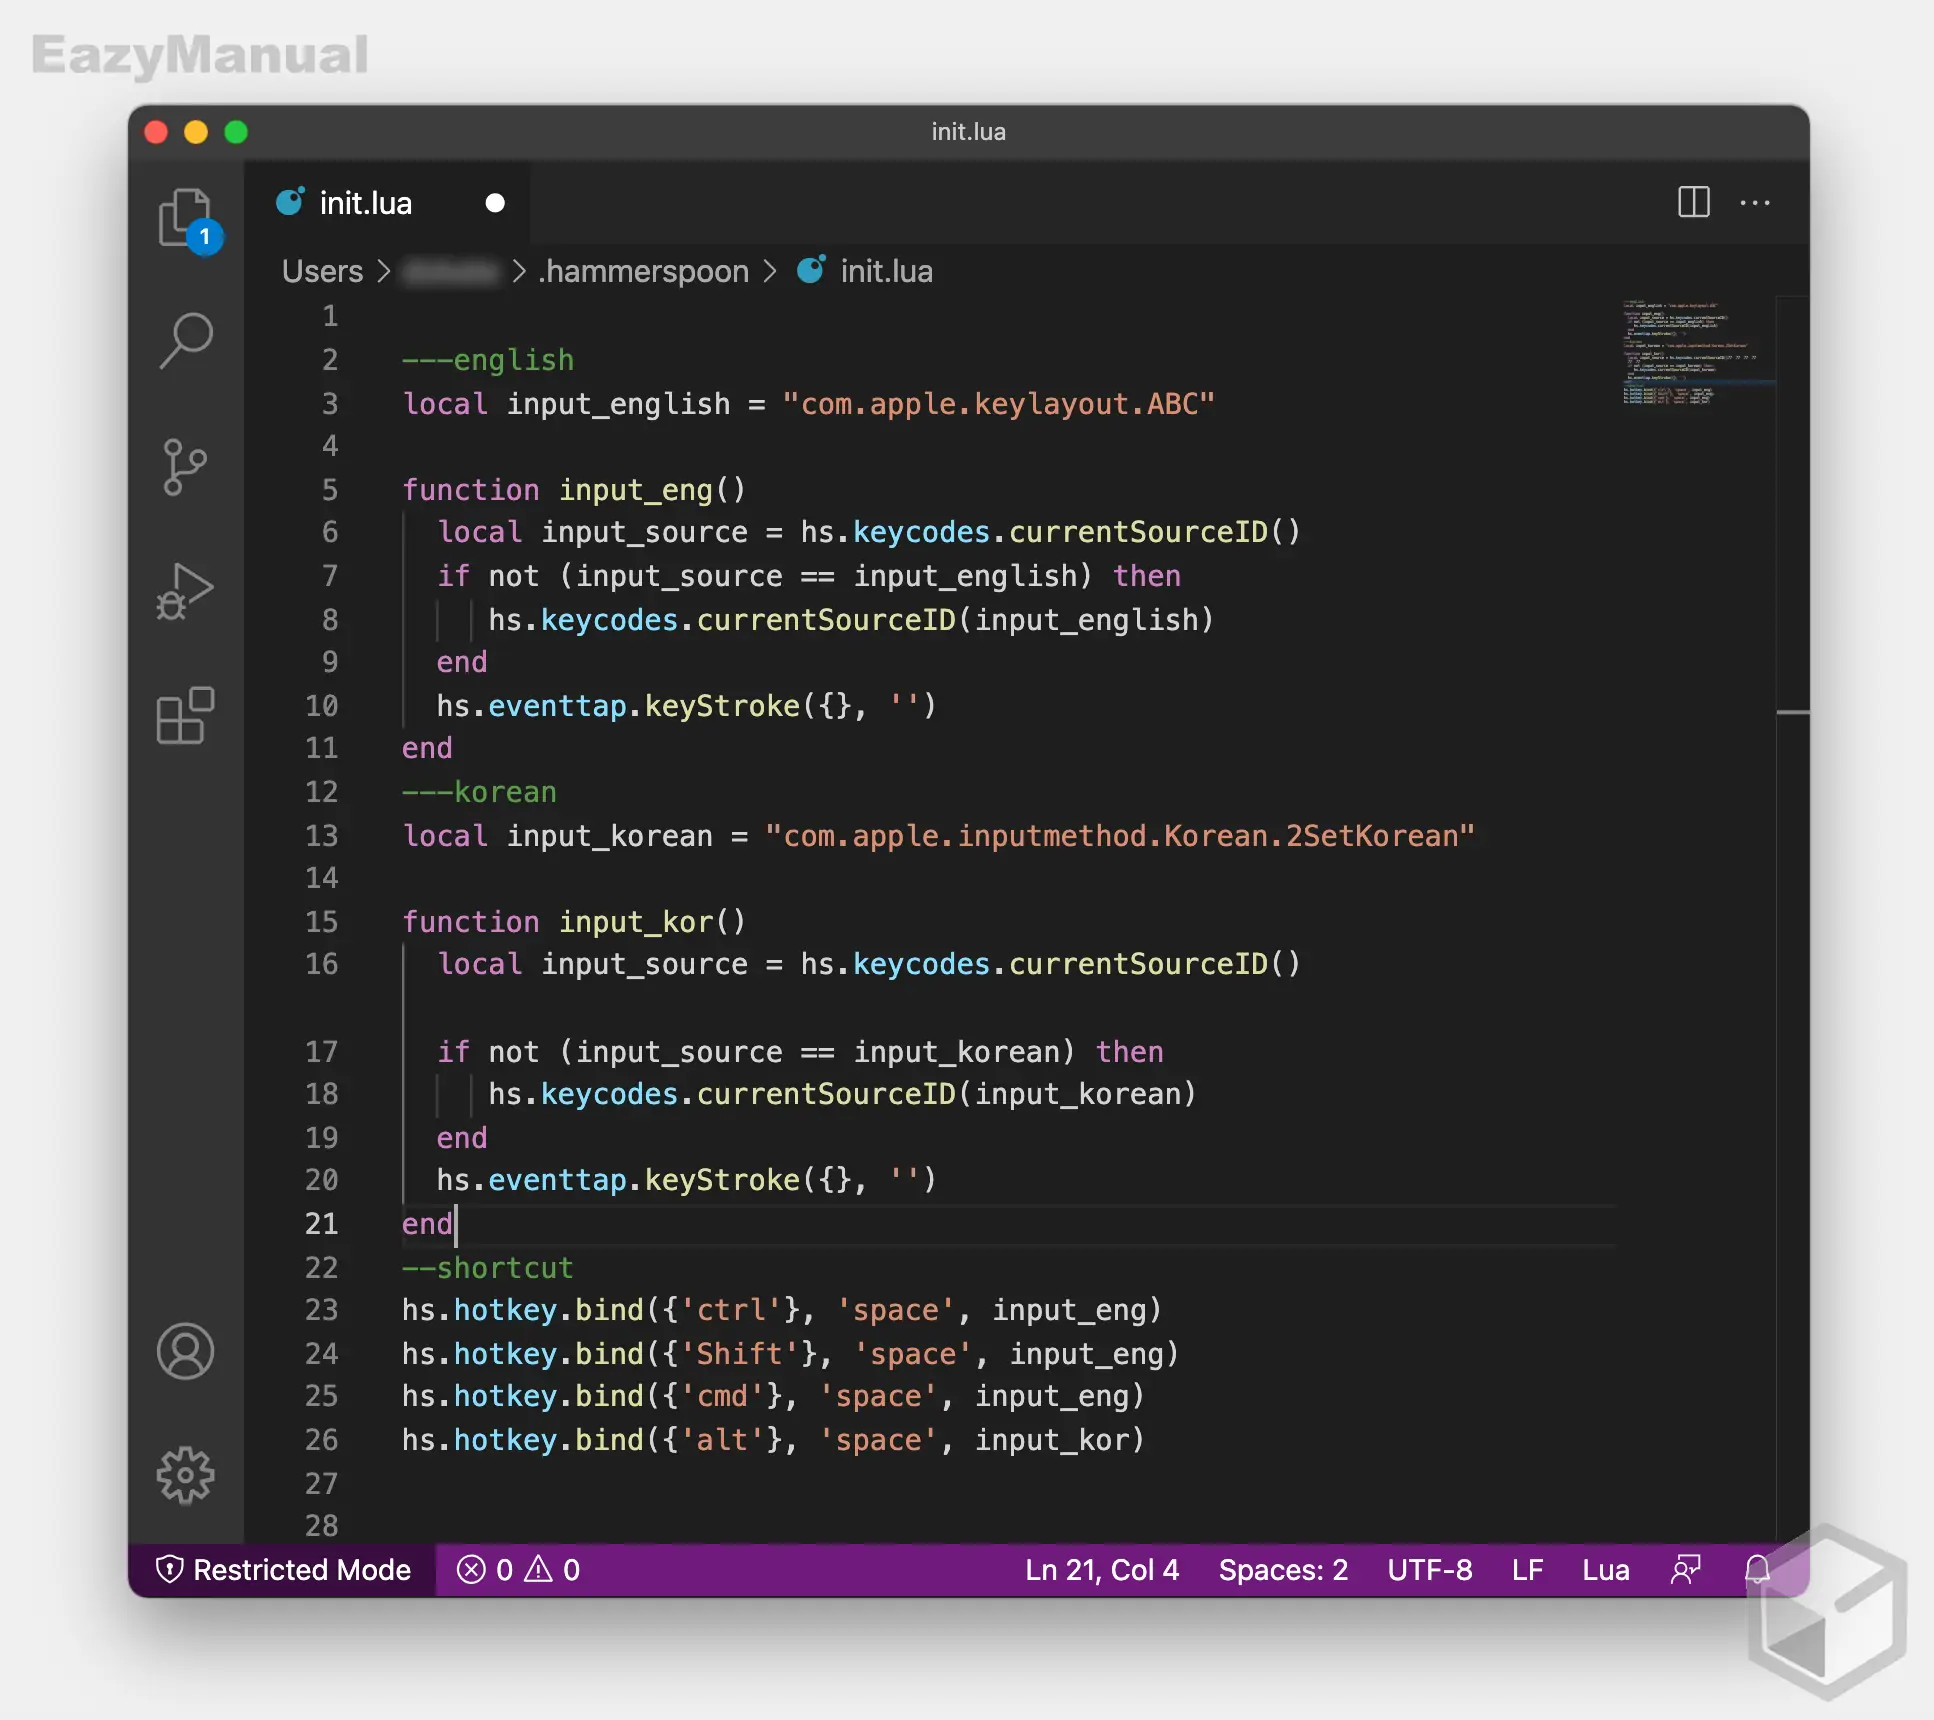Change indentation via Spaces: 2

(1282, 1569)
